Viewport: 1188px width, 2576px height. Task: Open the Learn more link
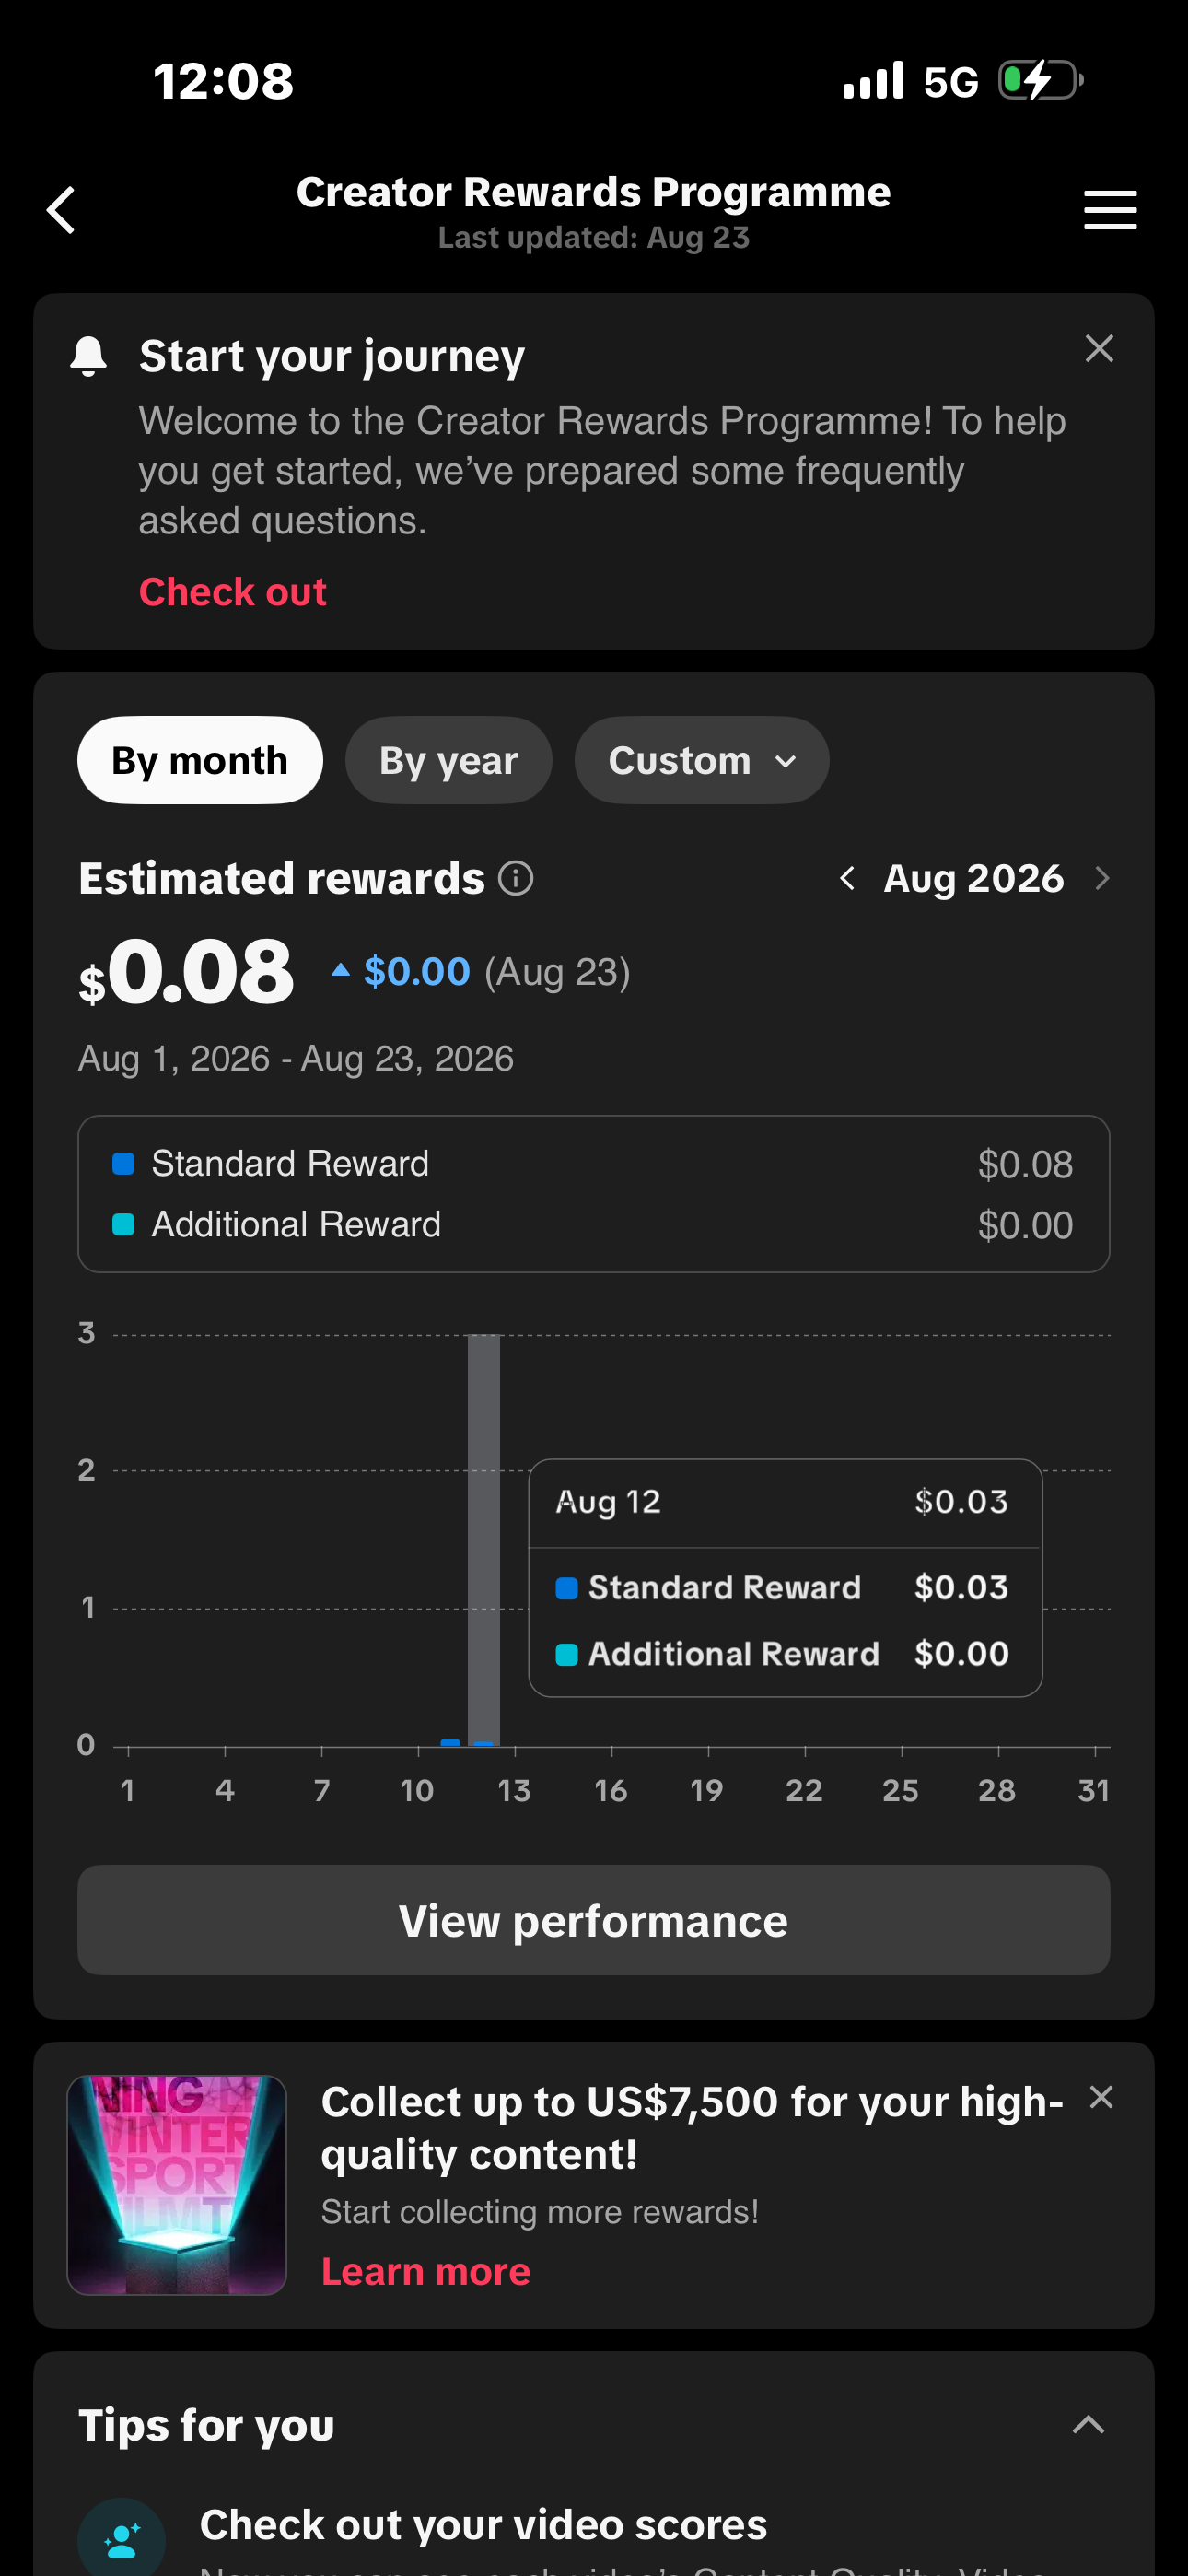pyautogui.click(x=425, y=2271)
